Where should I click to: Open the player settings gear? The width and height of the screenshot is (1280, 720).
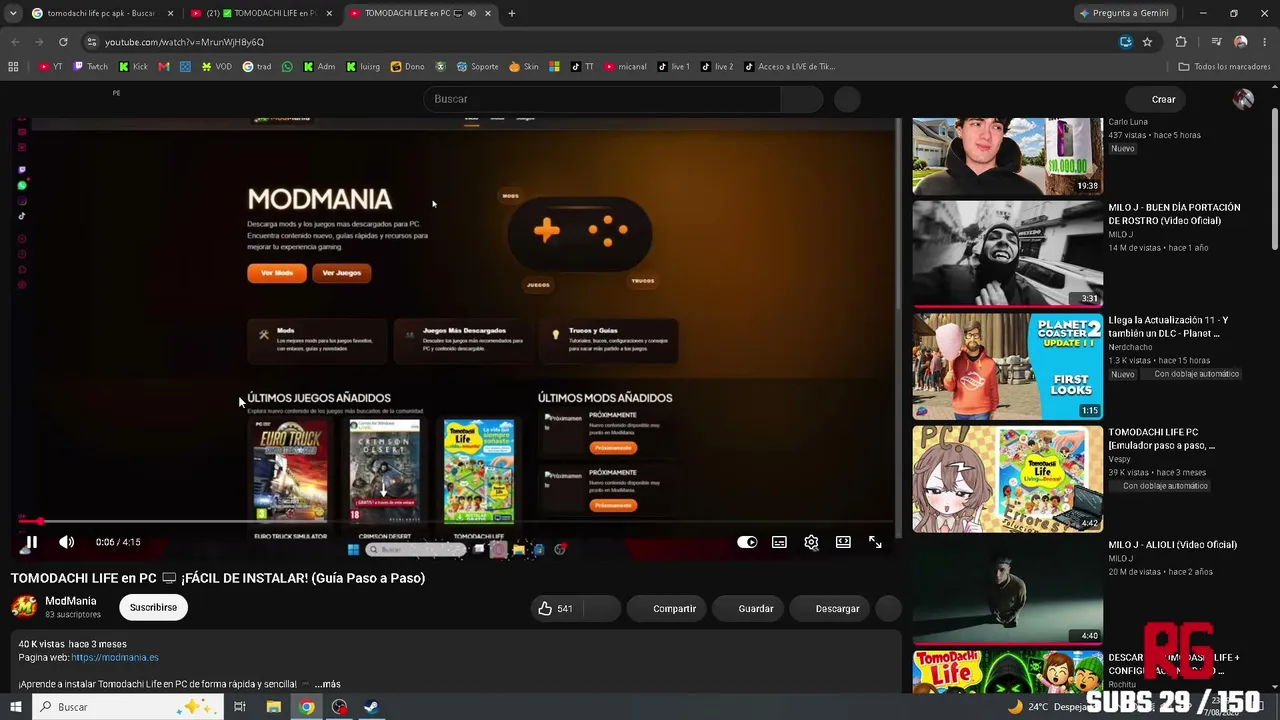tap(811, 542)
